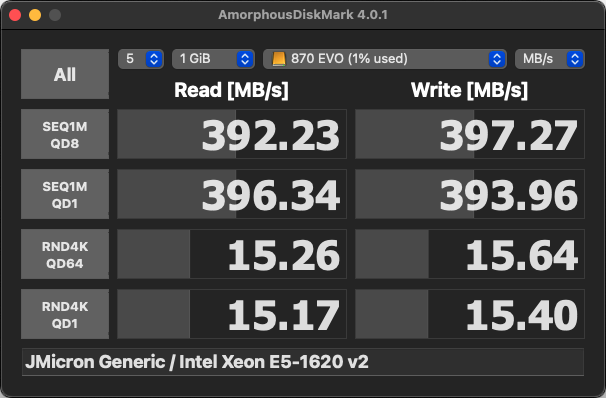Click the RND4K QD64 write result 15.64

(470, 254)
